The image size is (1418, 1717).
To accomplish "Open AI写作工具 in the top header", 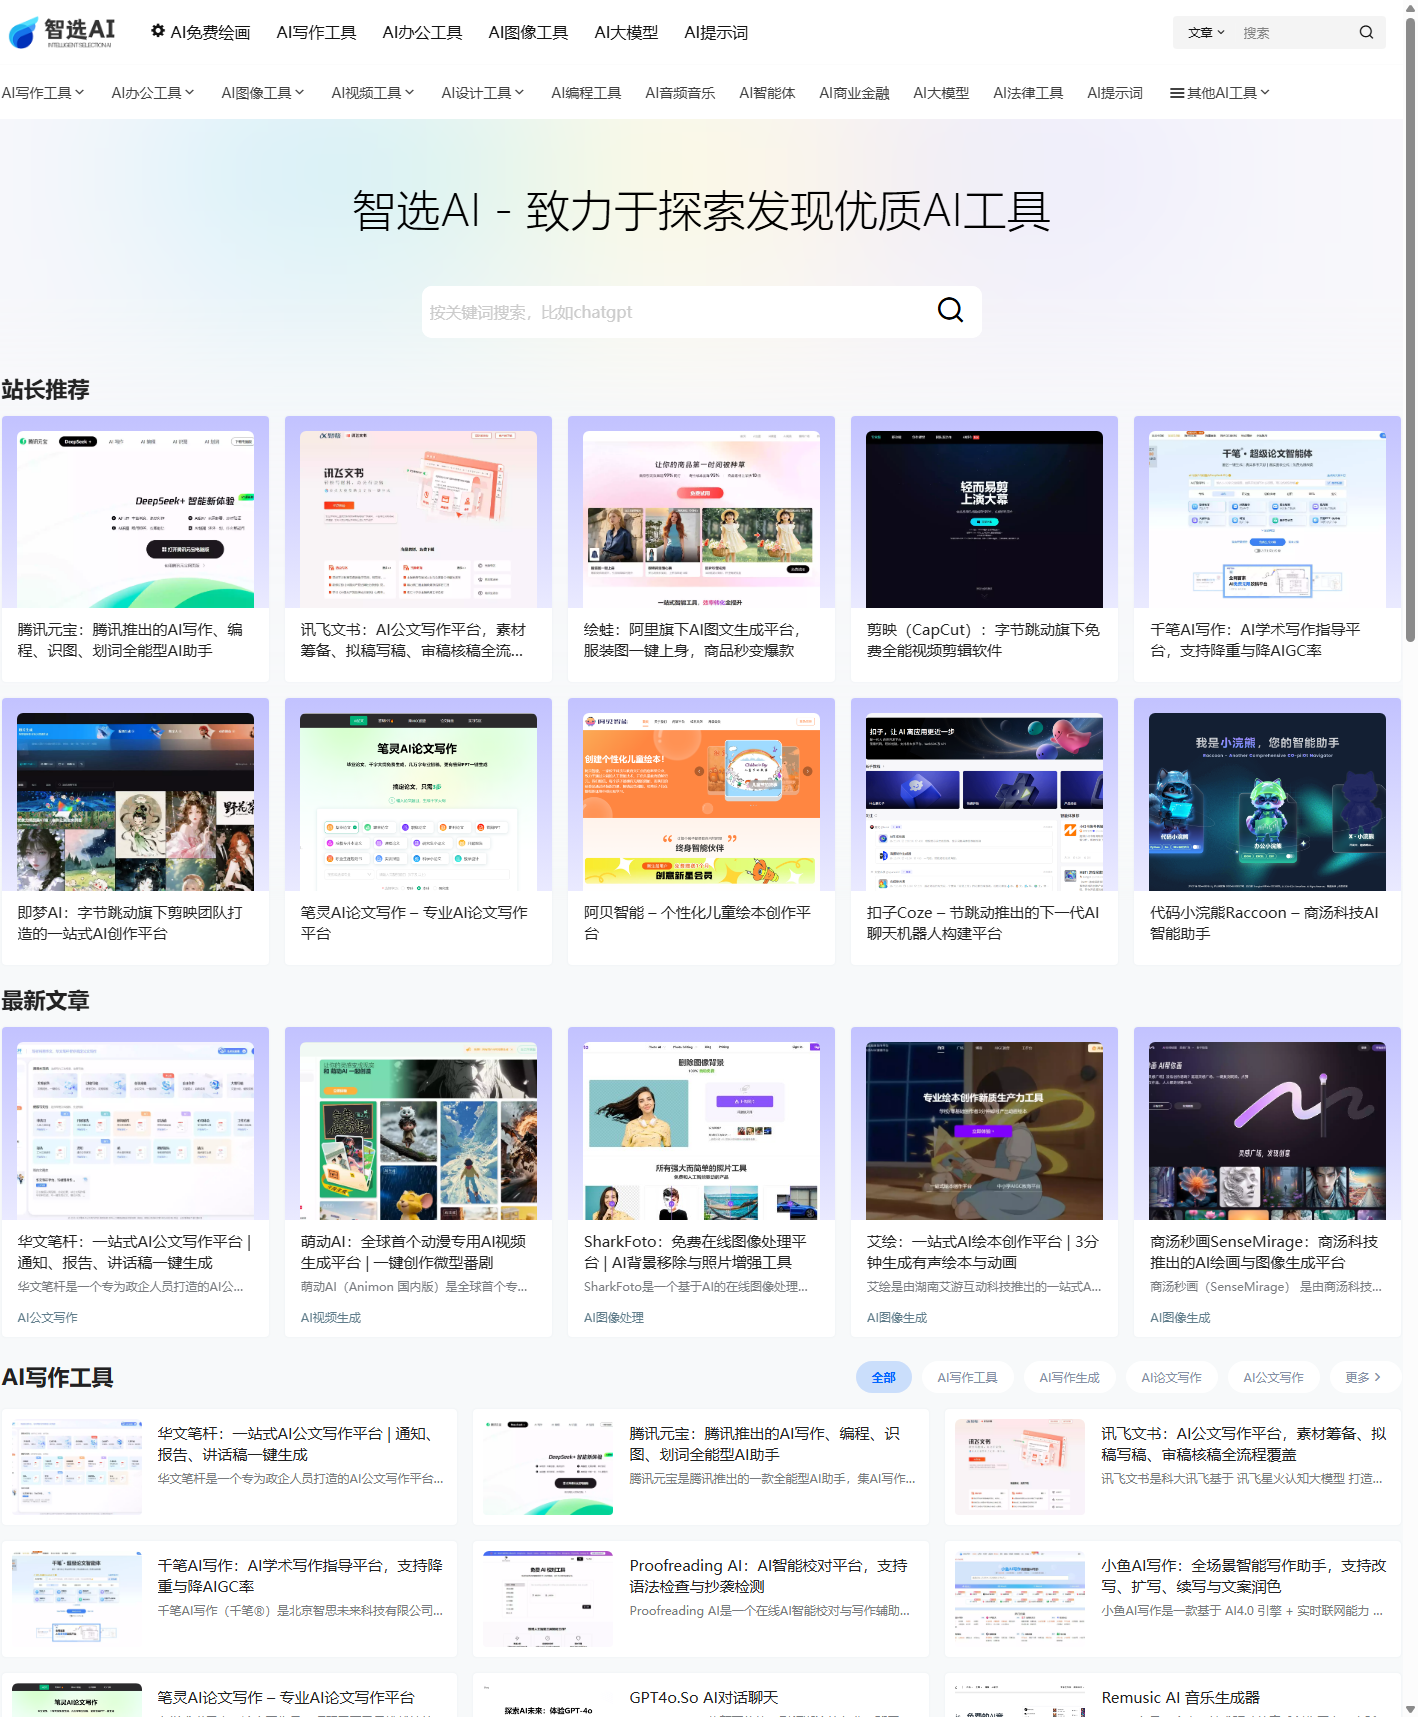I will pos(316,32).
